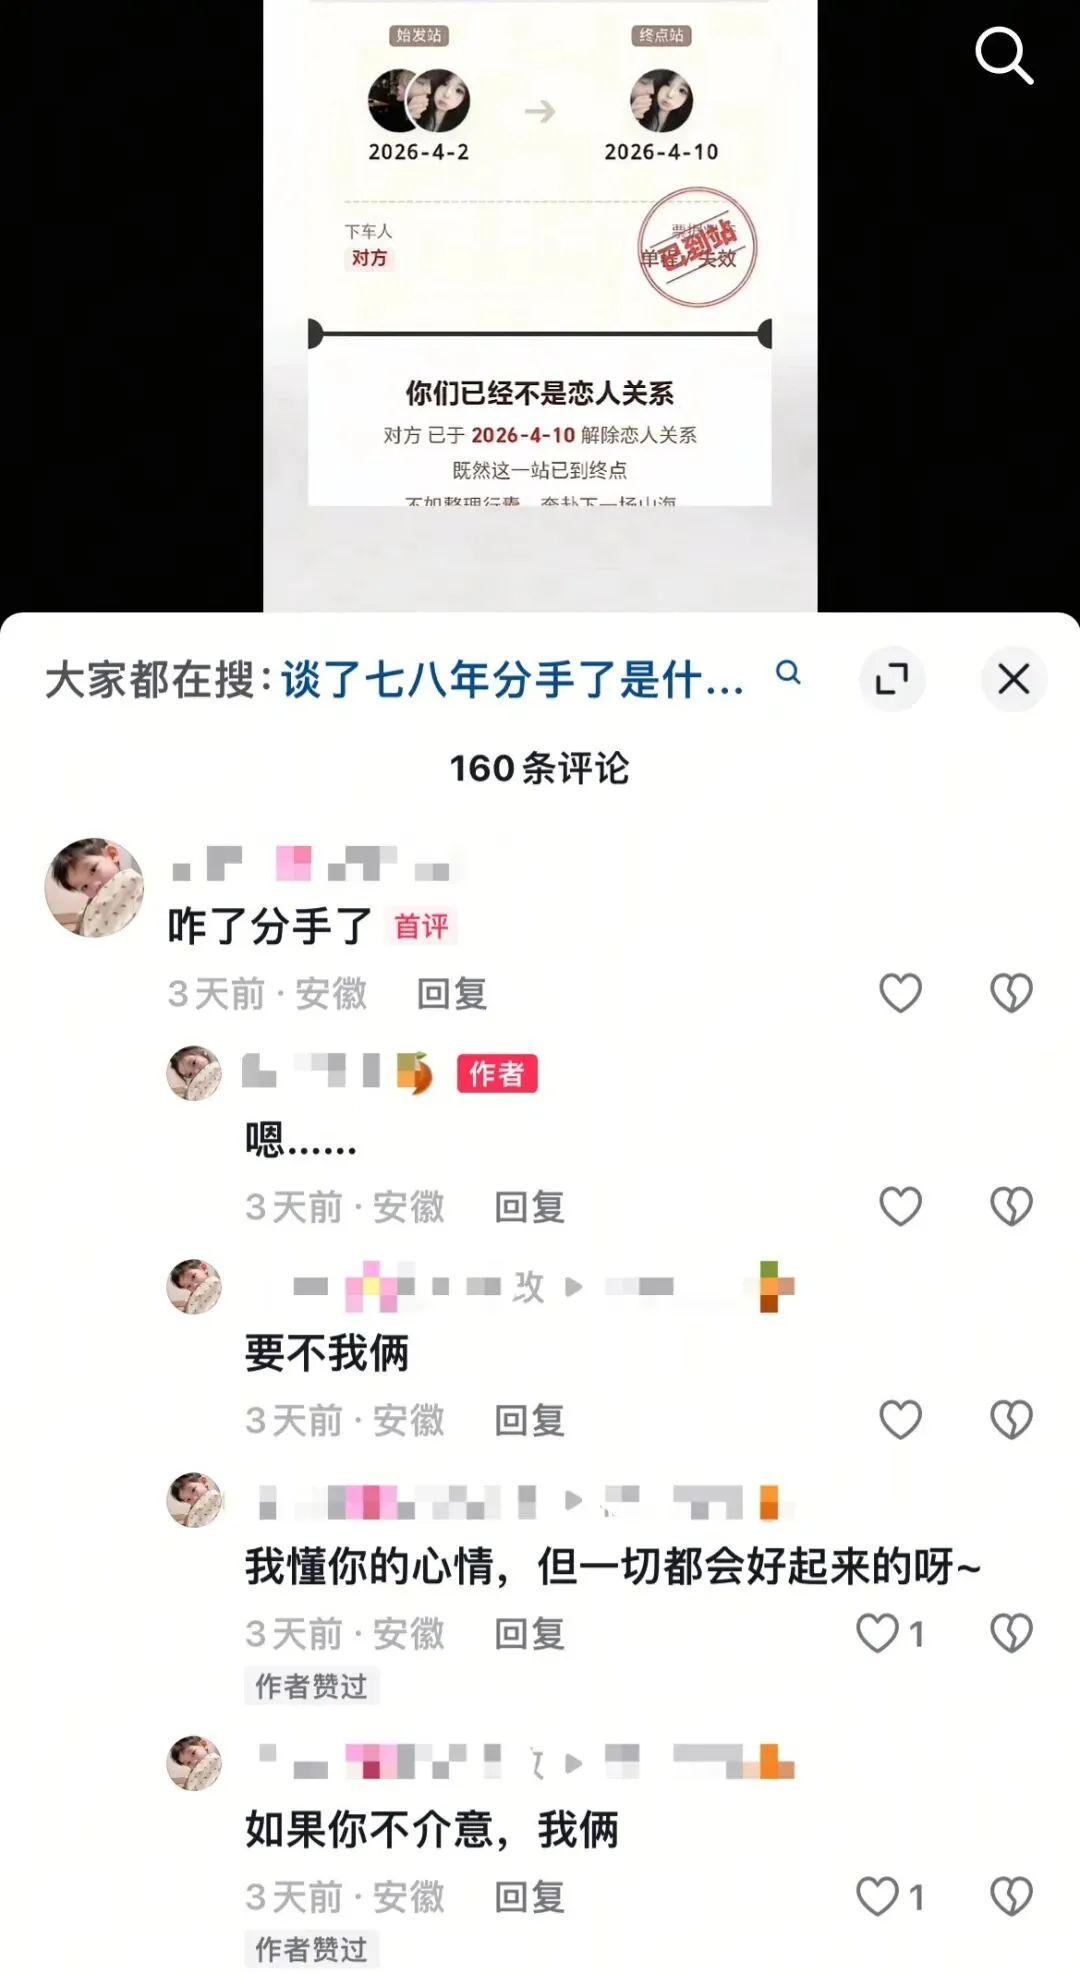Dislike the comment 咋了分手了
The width and height of the screenshot is (1080, 1973).
click(x=1011, y=993)
